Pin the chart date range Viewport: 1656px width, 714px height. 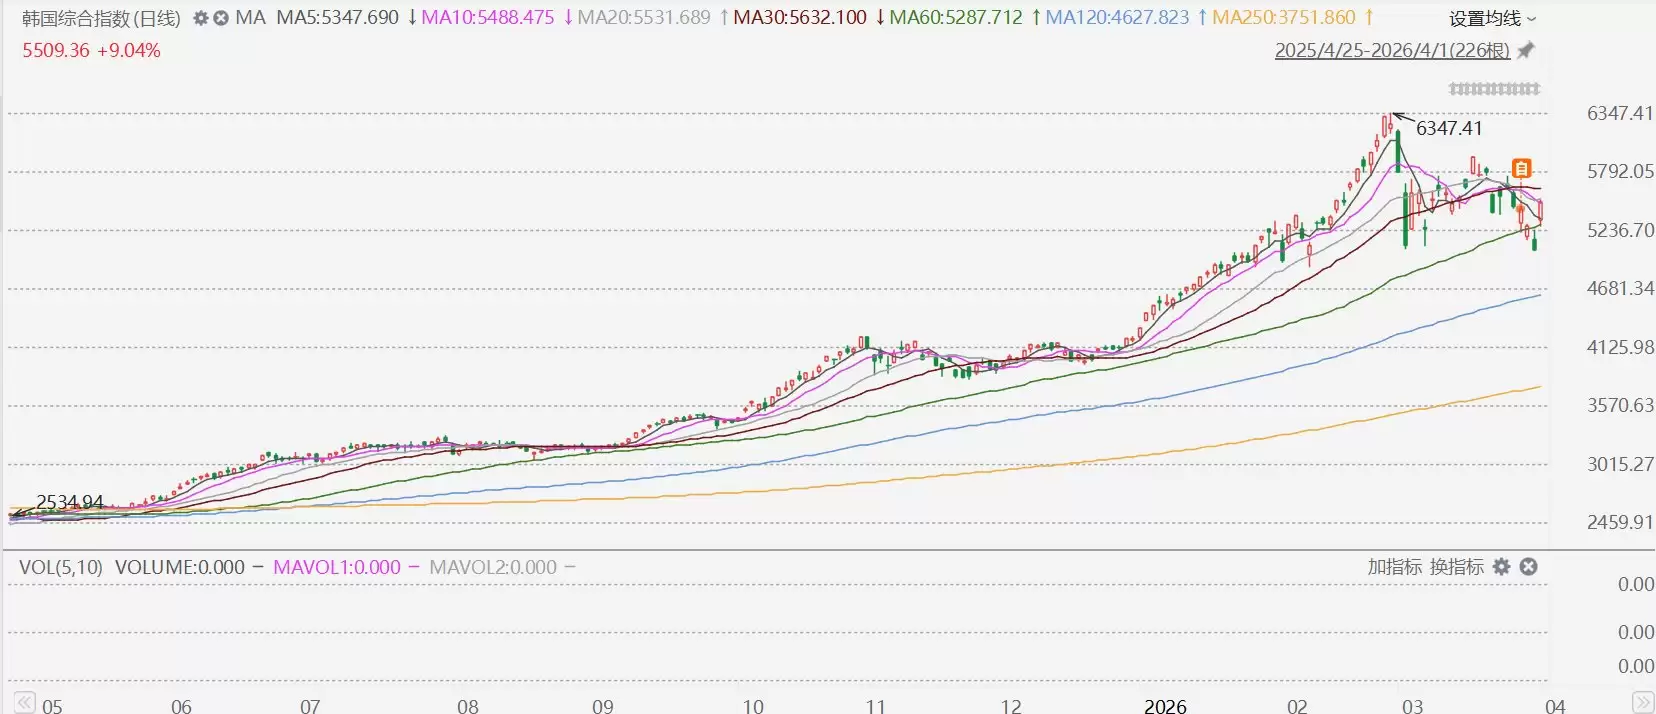tap(1526, 50)
